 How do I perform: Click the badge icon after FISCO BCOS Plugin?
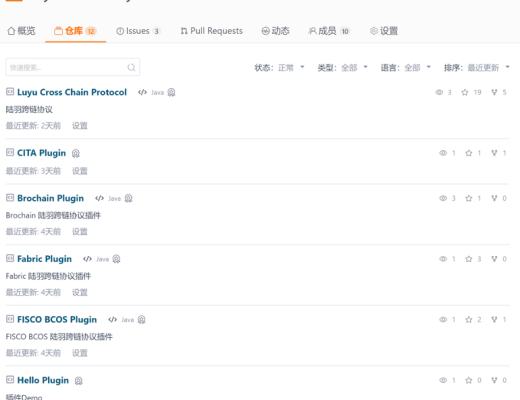tap(141, 320)
